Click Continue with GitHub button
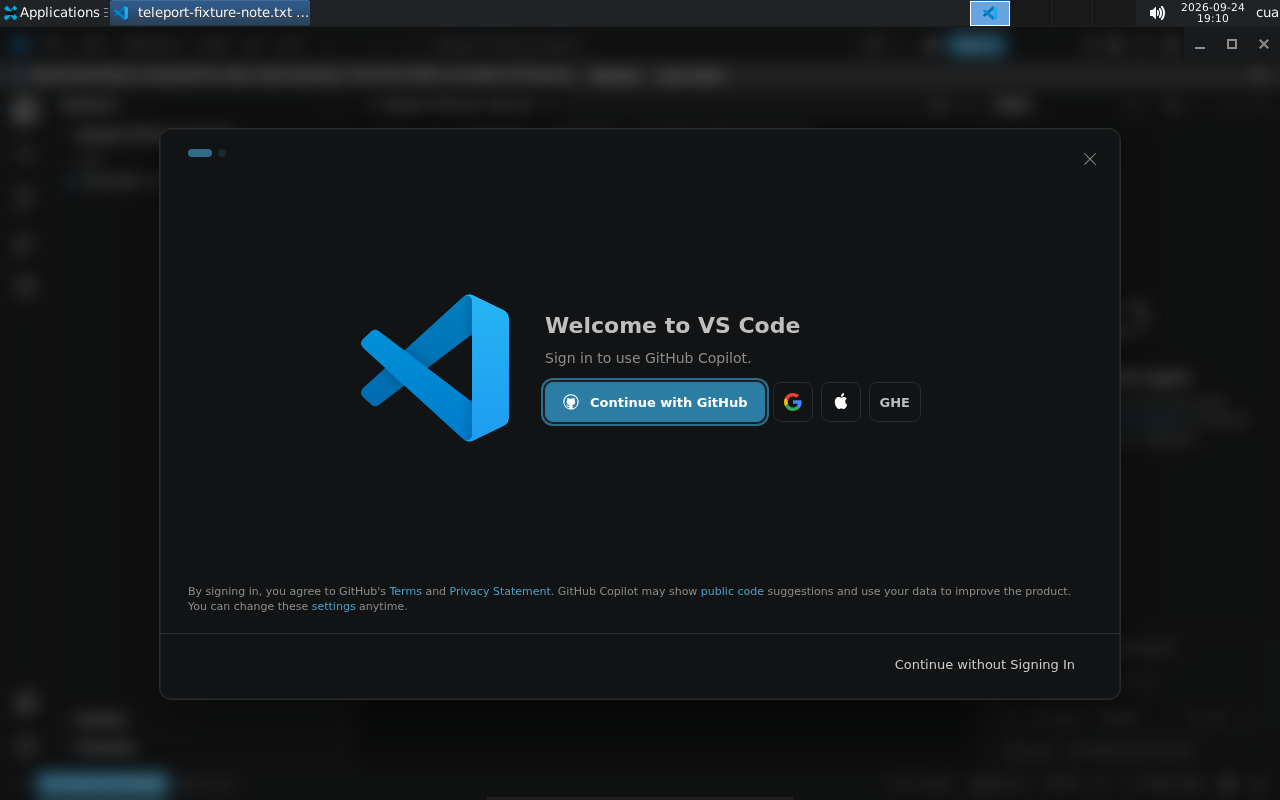The width and height of the screenshot is (1280, 800). [655, 402]
